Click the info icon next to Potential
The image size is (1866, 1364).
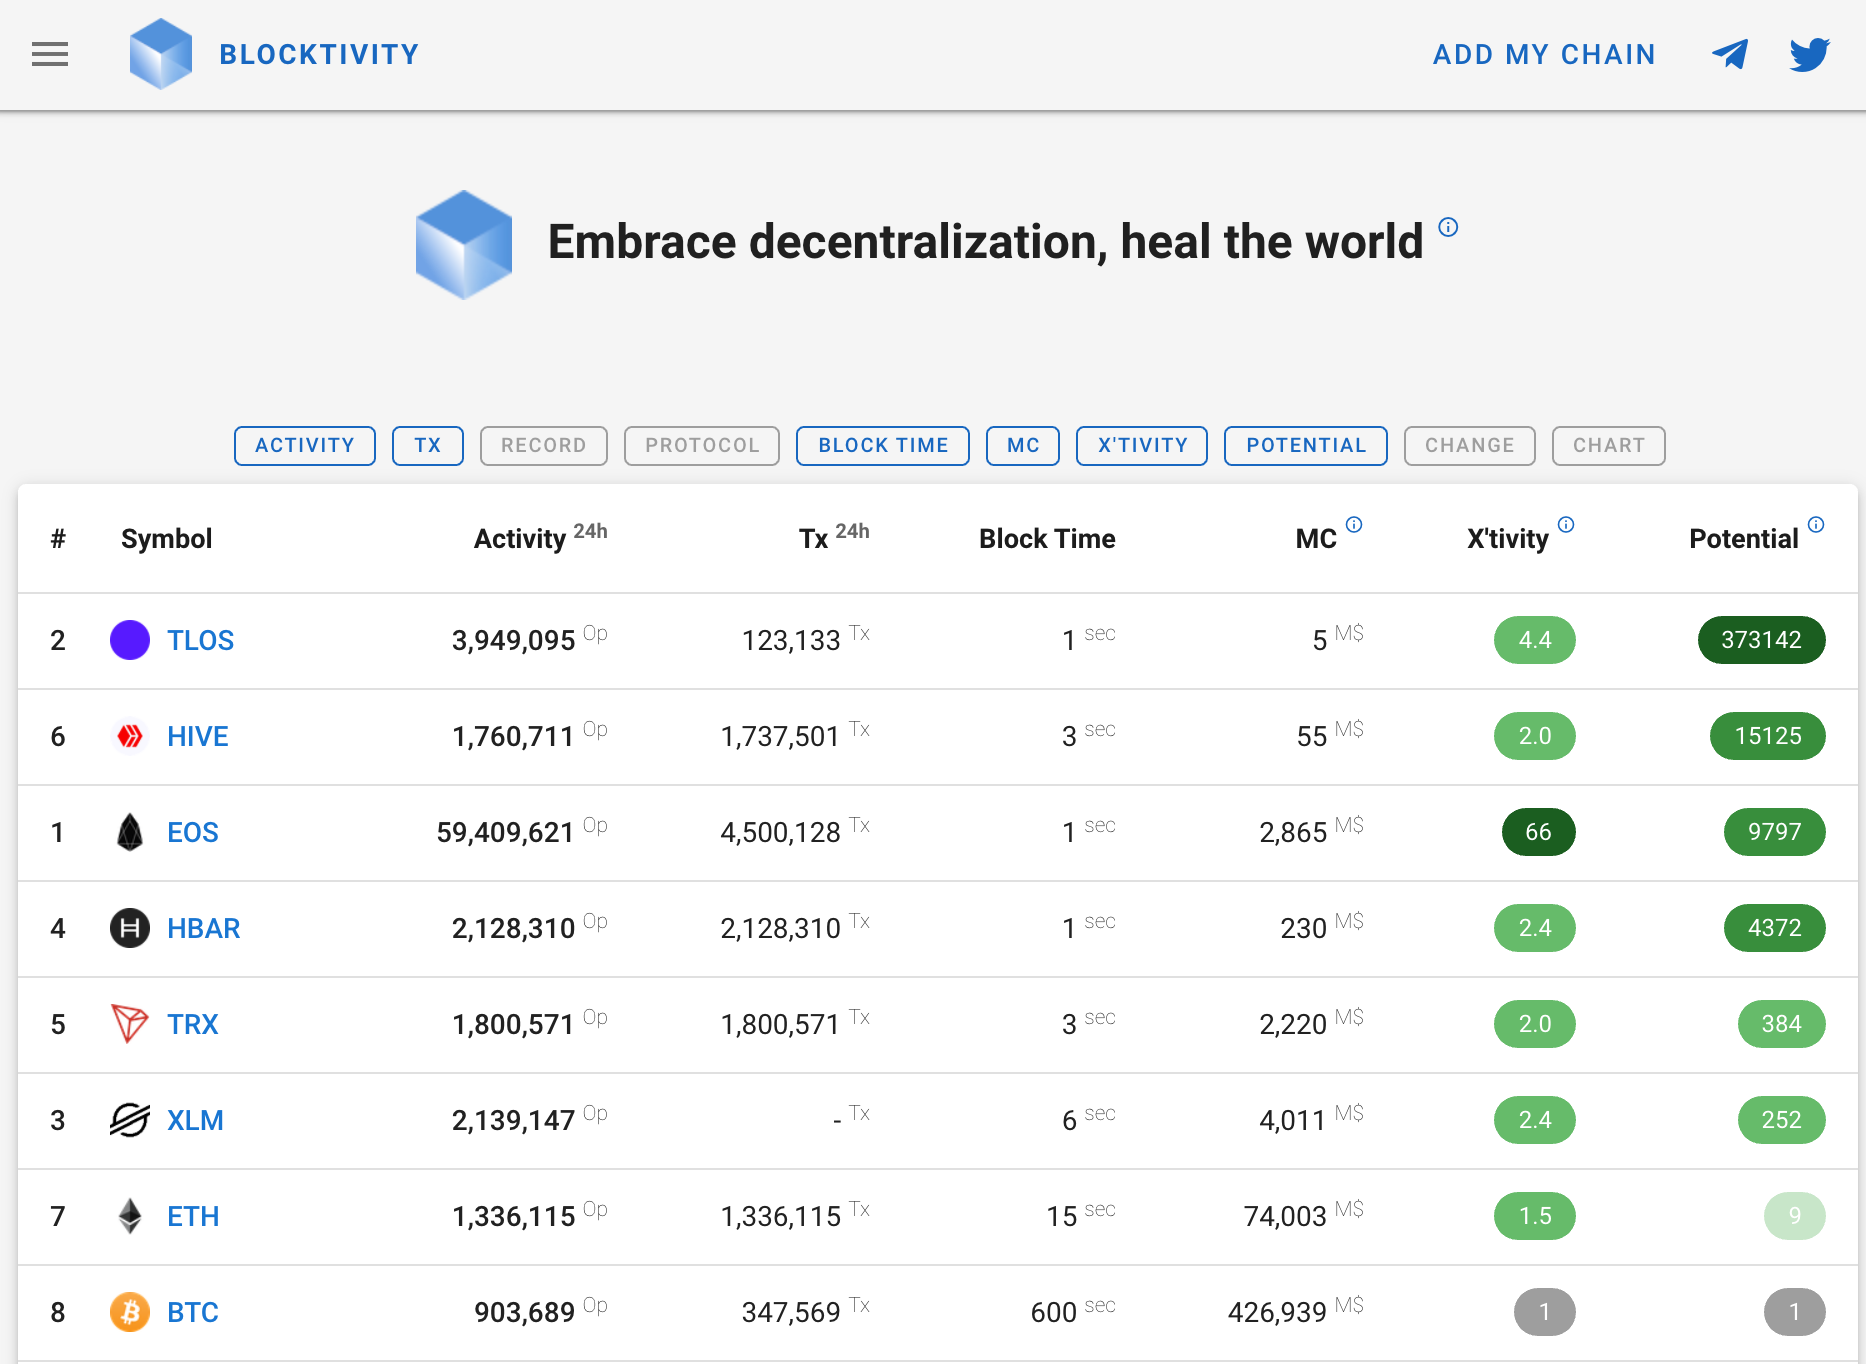pos(1816,524)
